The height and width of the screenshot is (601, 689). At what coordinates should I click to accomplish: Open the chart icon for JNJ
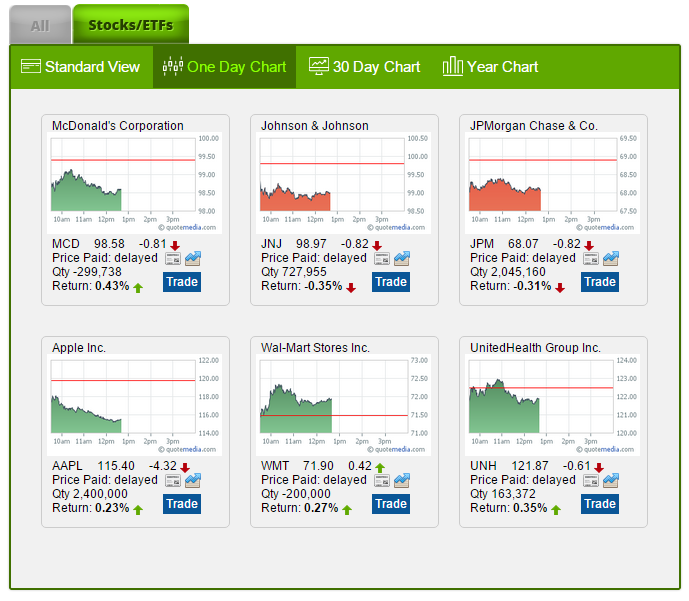tap(402, 259)
